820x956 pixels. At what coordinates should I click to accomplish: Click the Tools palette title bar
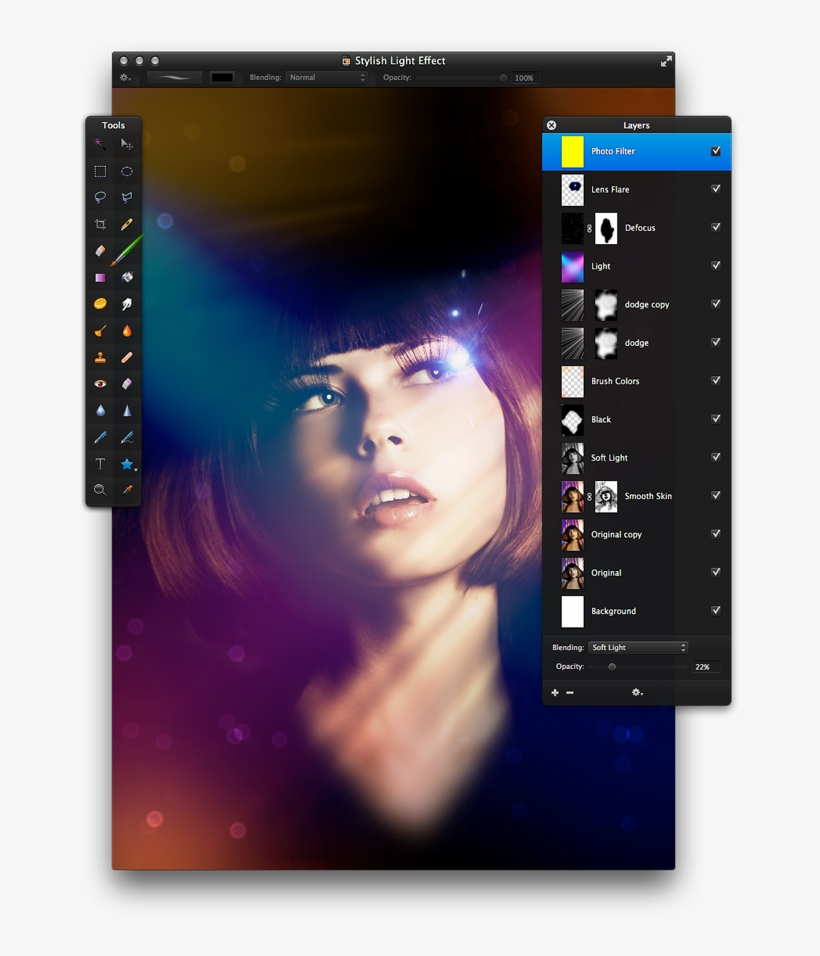[x=113, y=125]
